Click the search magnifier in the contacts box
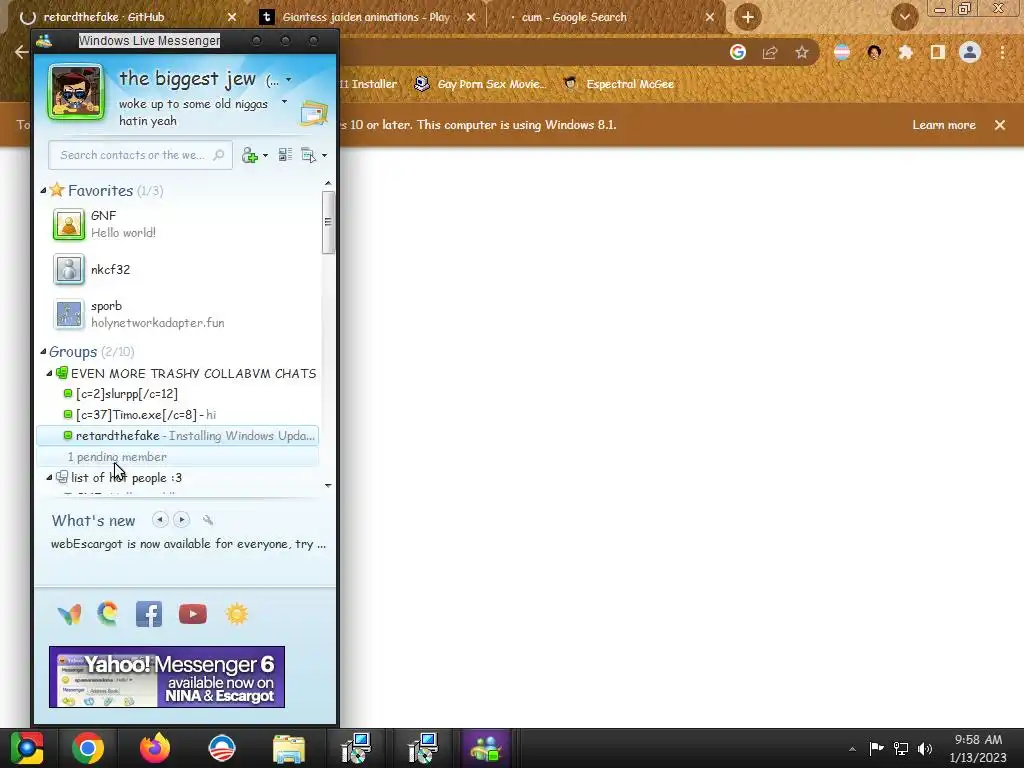Viewport: 1024px width, 768px height. (x=219, y=155)
